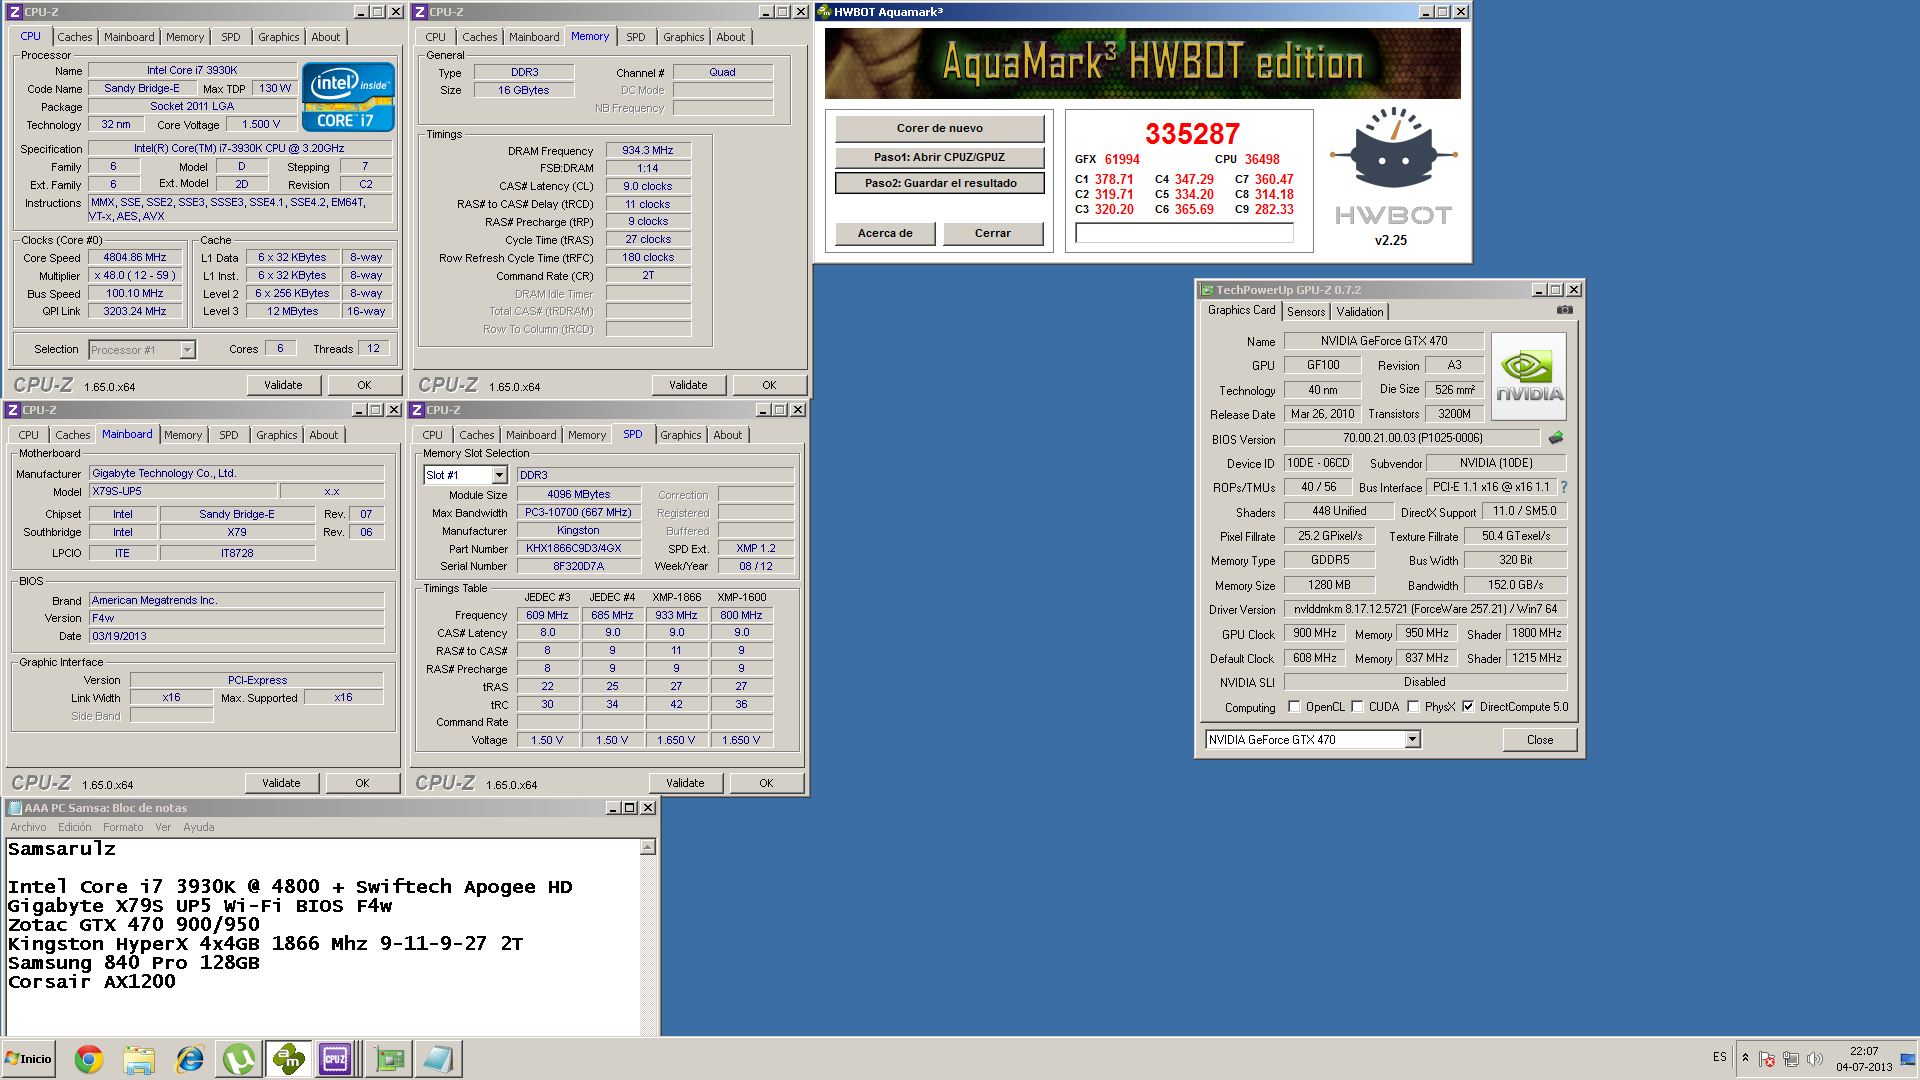Select the purple CPU-Z taskbar icon
This screenshot has width=1920, height=1080.
click(335, 1059)
